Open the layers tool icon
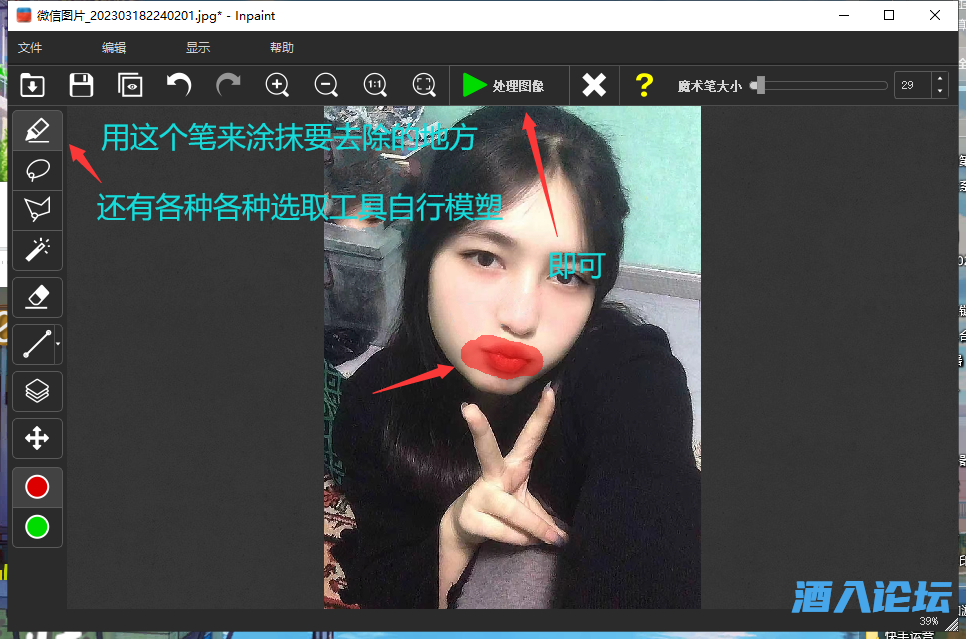This screenshot has width=966, height=639. point(37,391)
